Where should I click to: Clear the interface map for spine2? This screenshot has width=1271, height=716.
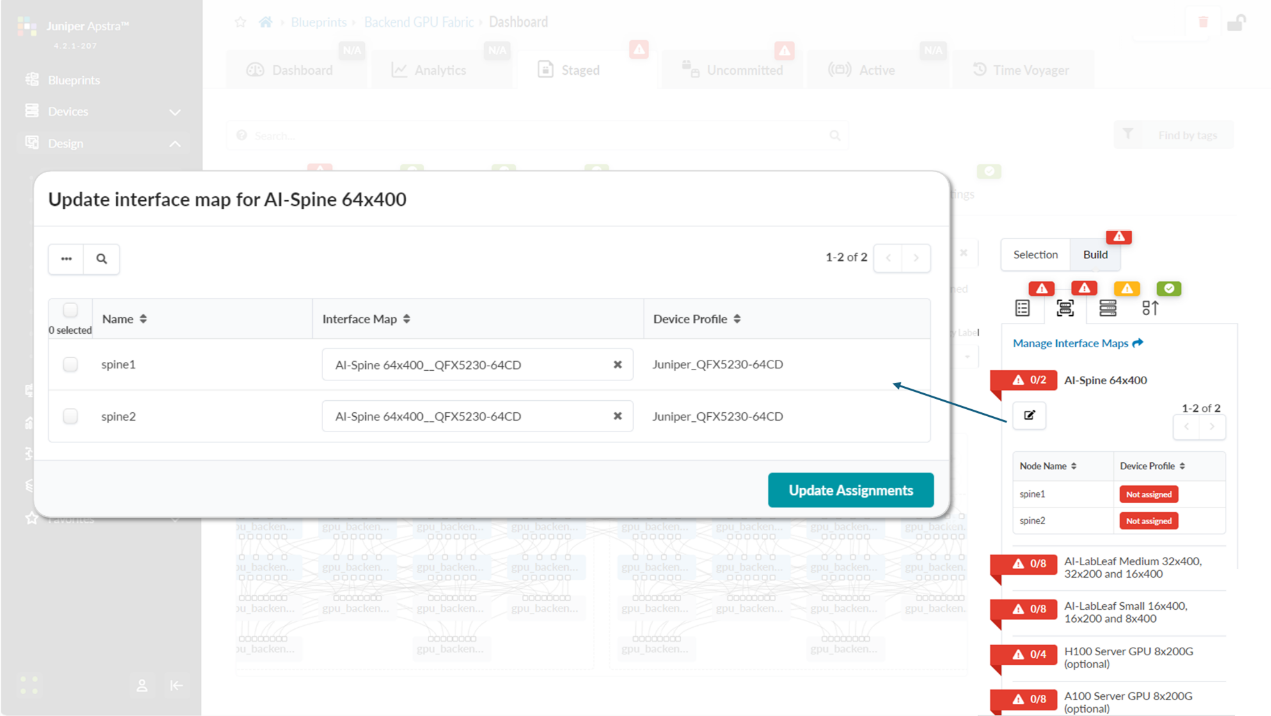coord(617,416)
